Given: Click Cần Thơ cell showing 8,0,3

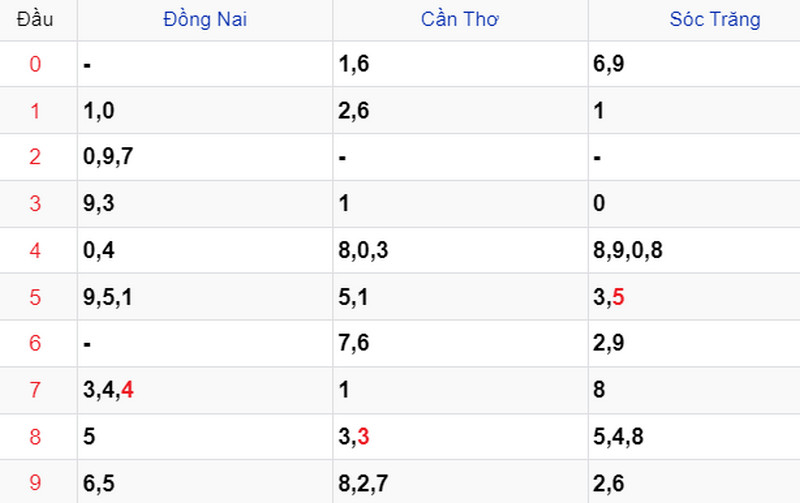Looking at the screenshot, I should tap(460, 250).
